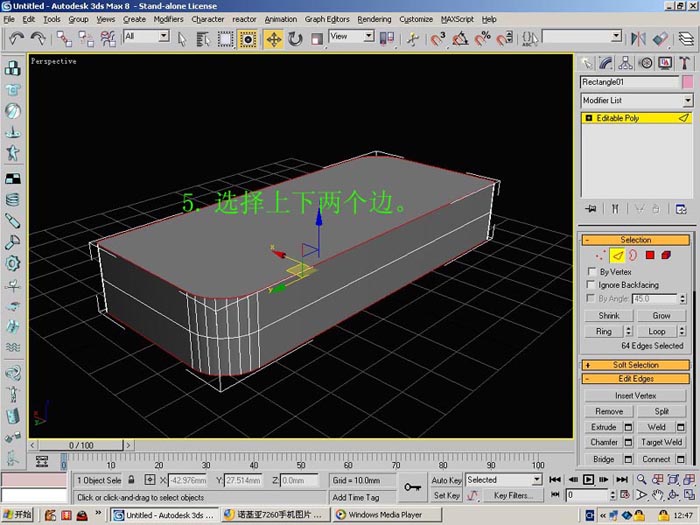Open Windows Media Player taskbar button
Image resolution: width=700 pixels, height=525 pixels.
click(386, 515)
